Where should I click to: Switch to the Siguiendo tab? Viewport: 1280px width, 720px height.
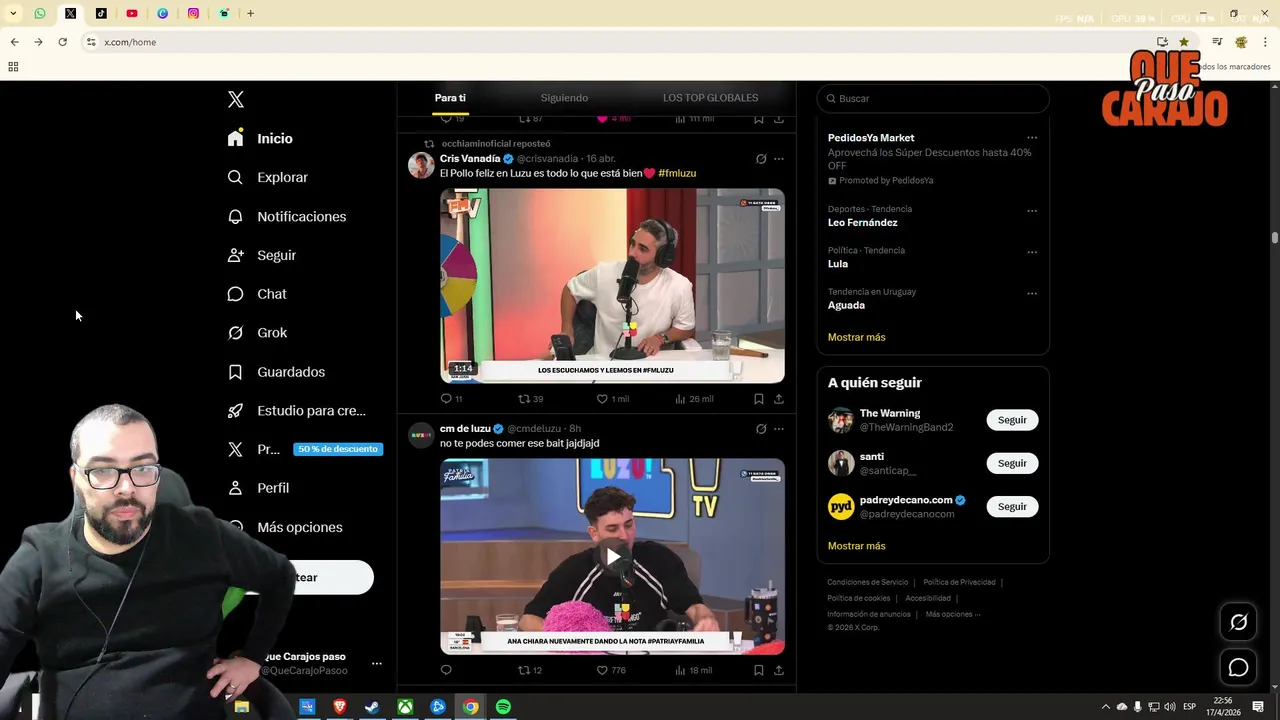click(564, 98)
